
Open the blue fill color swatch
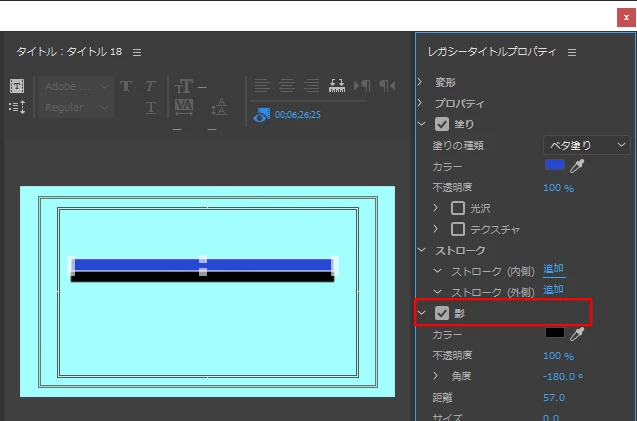[x=555, y=165]
